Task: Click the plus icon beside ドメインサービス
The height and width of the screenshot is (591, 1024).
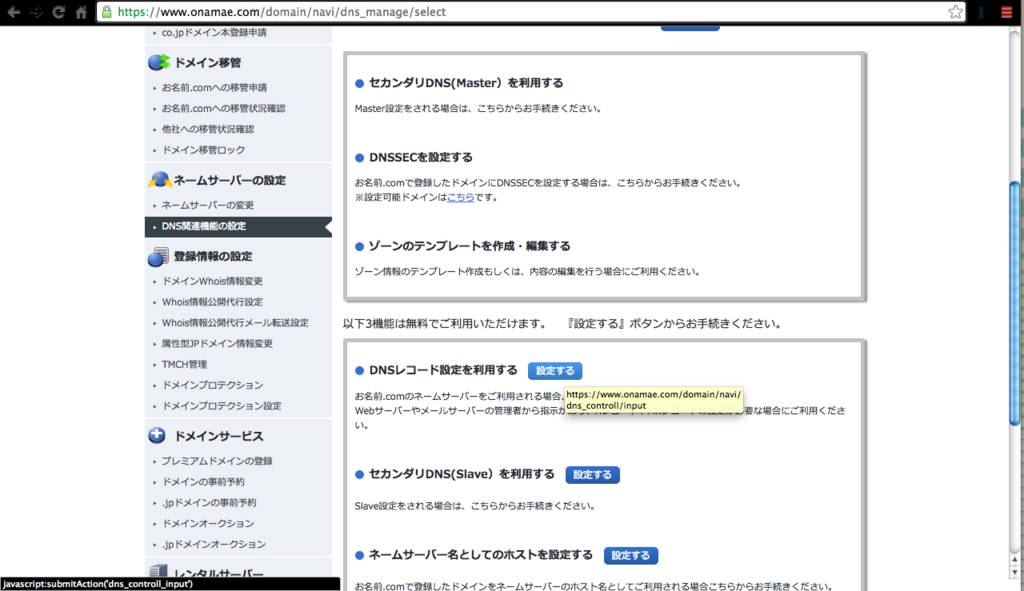Action: [157, 435]
